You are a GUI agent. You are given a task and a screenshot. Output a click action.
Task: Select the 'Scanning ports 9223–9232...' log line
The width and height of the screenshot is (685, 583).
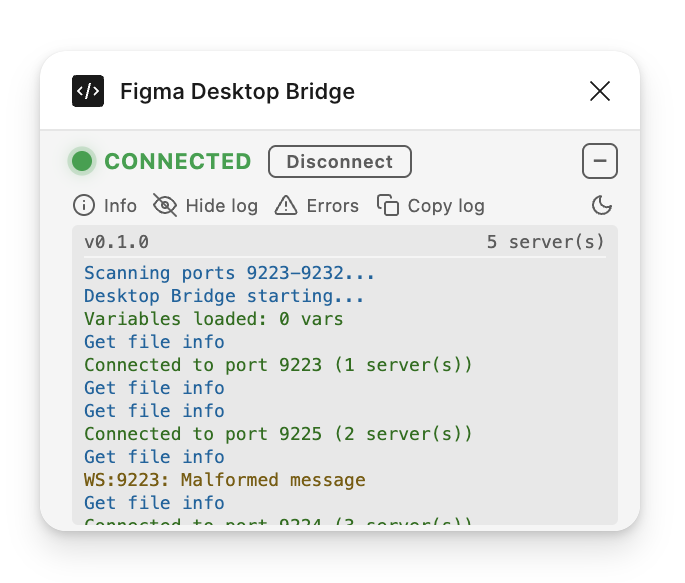[230, 273]
